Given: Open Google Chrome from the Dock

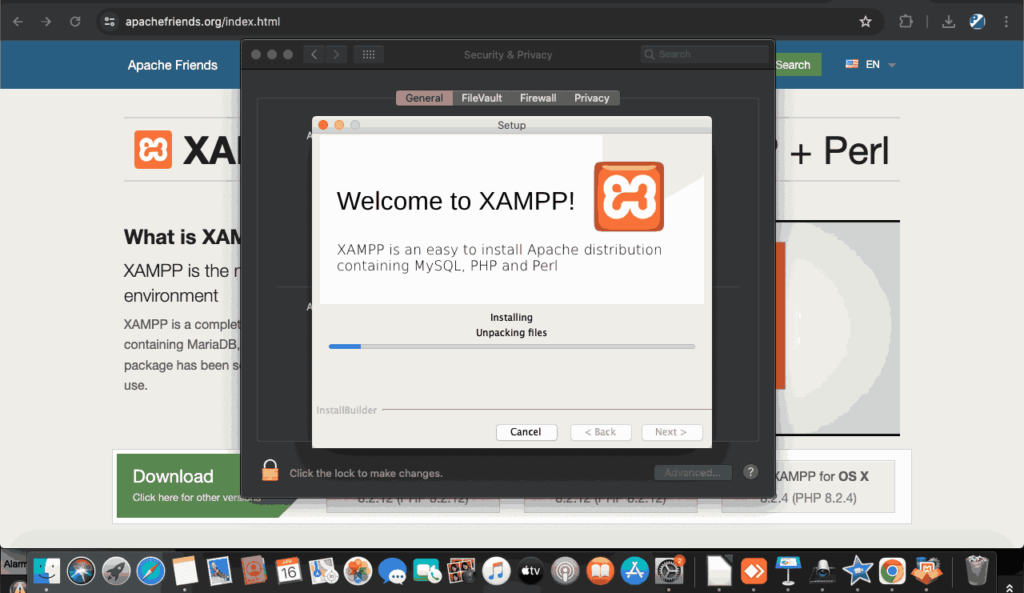Looking at the screenshot, I should click(x=892, y=571).
